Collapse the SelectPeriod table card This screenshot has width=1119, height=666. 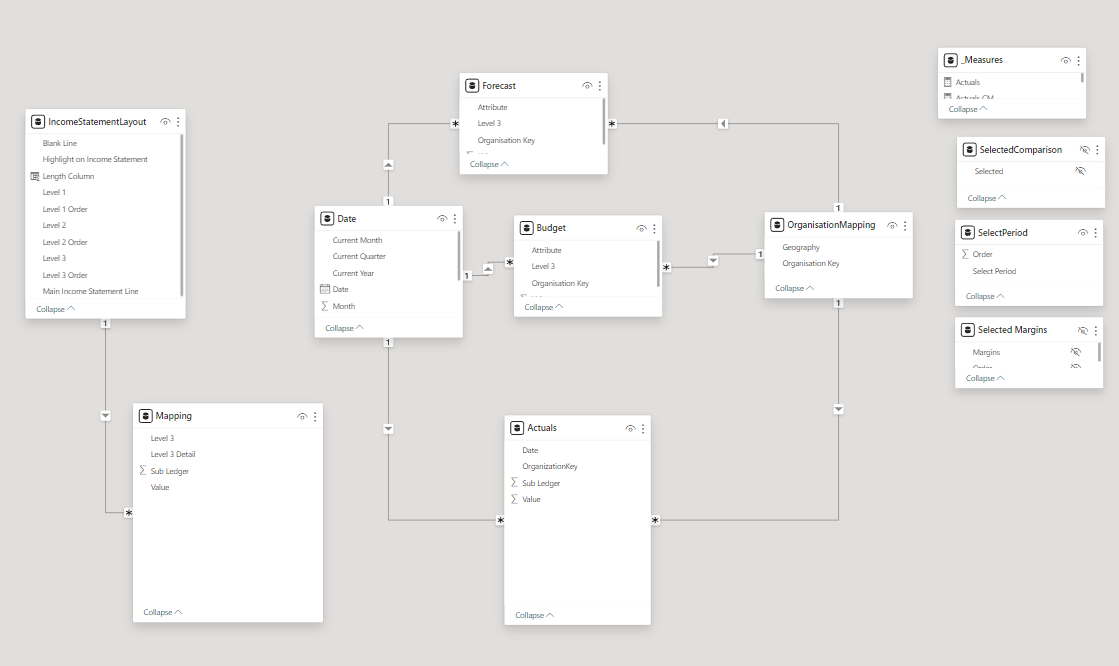pyautogui.click(x=985, y=296)
